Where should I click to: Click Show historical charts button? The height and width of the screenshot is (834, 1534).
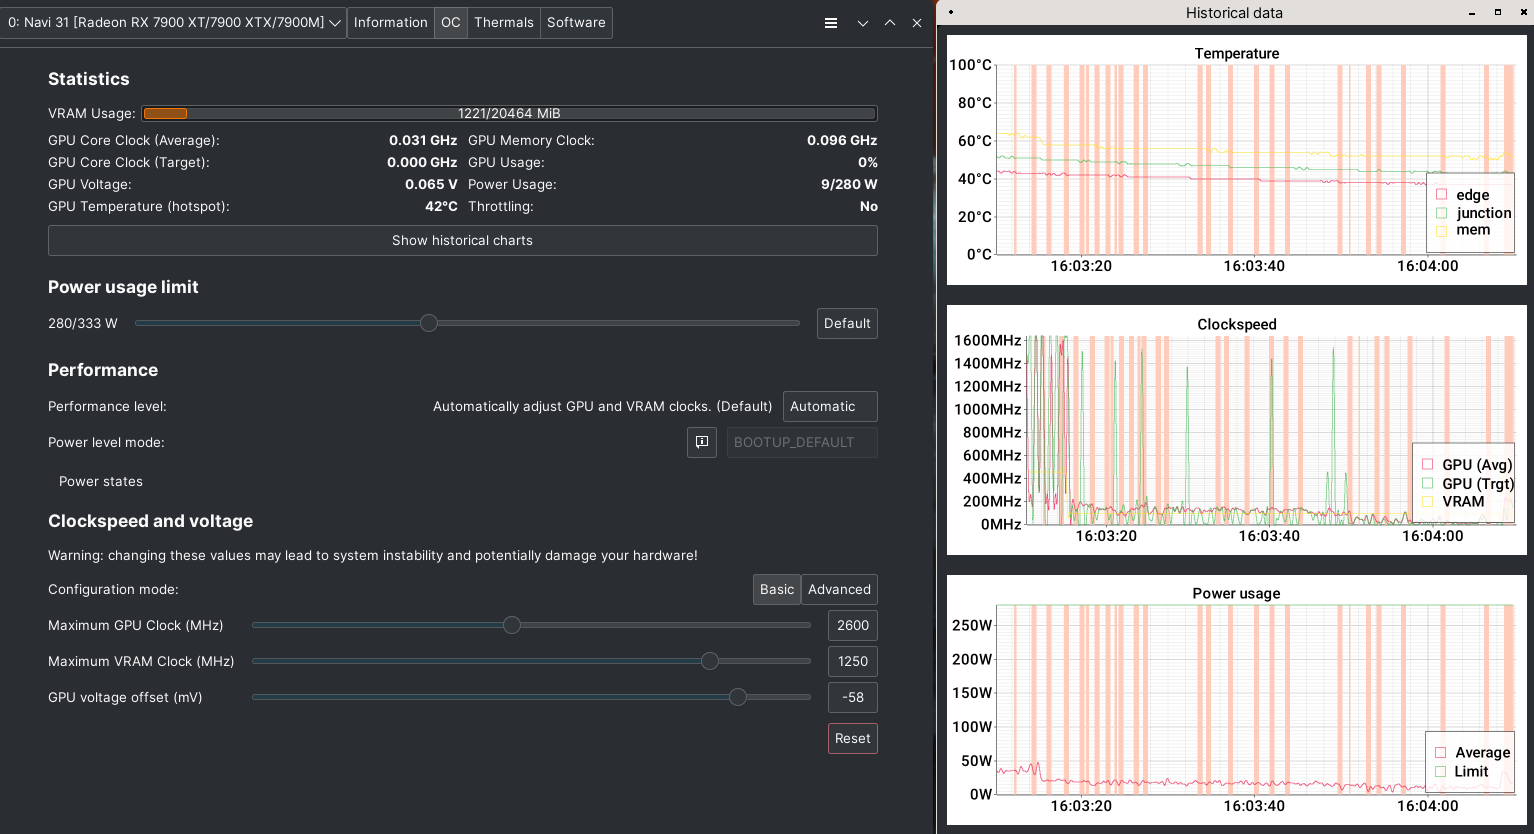(x=463, y=240)
